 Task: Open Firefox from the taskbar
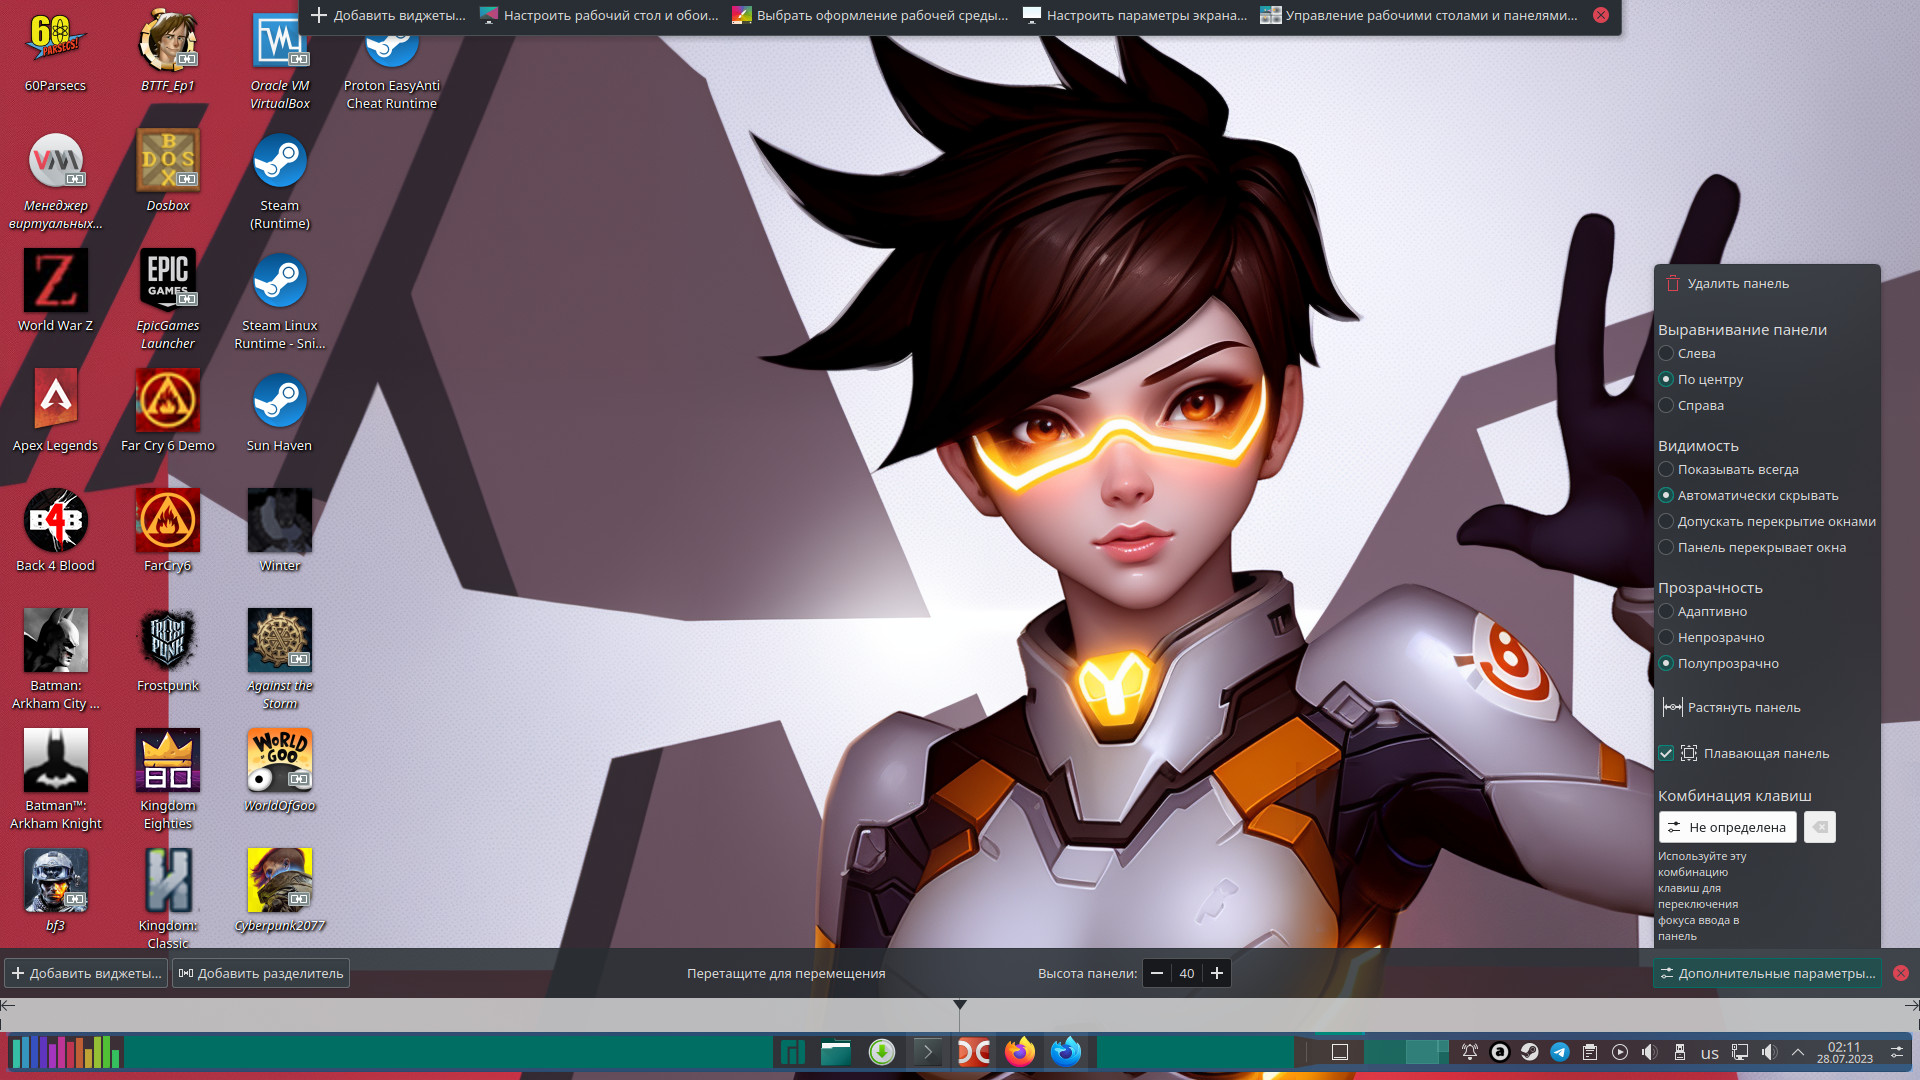(1019, 1052)
